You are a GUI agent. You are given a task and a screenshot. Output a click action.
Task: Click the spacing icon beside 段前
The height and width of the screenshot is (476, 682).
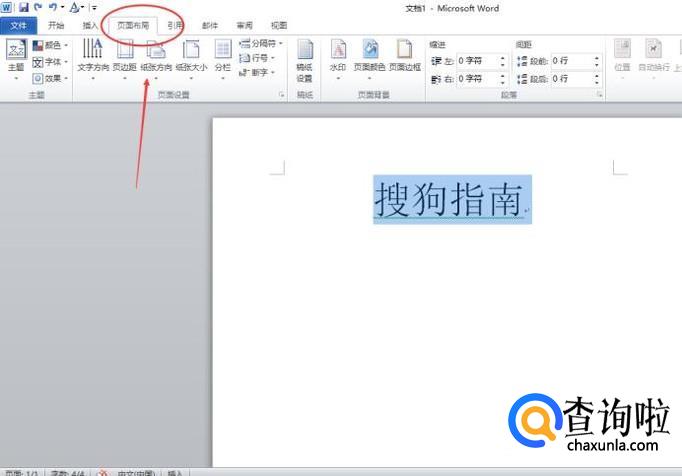(x=522, y=61)
